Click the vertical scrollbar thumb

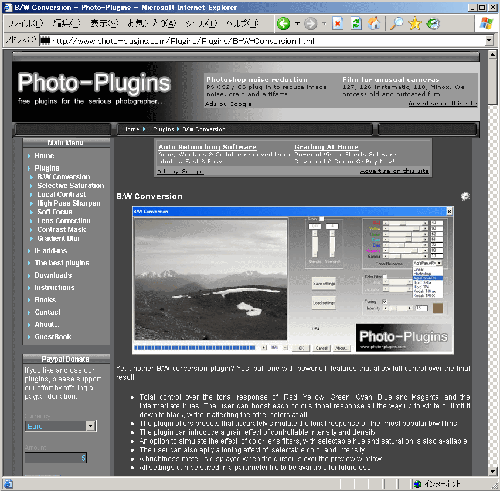pyautogui.click(x=493, y=82)
